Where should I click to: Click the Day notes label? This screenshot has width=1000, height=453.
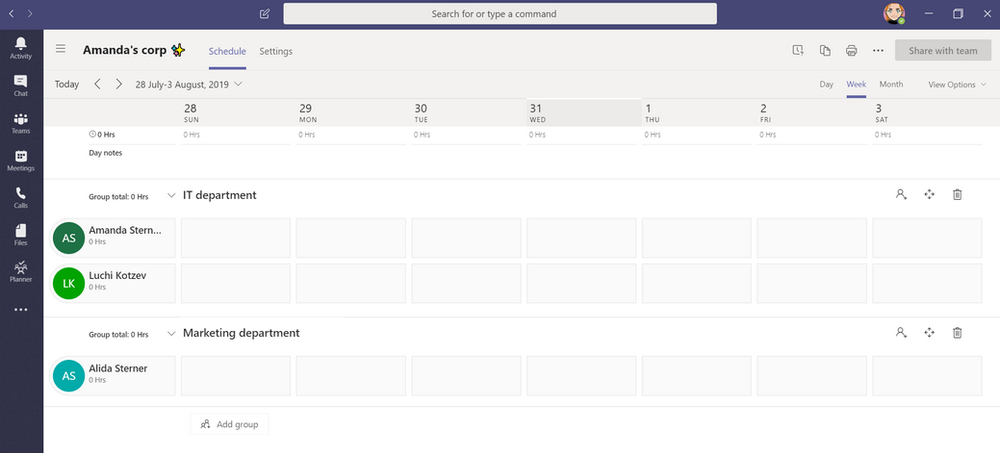point(105,153)
